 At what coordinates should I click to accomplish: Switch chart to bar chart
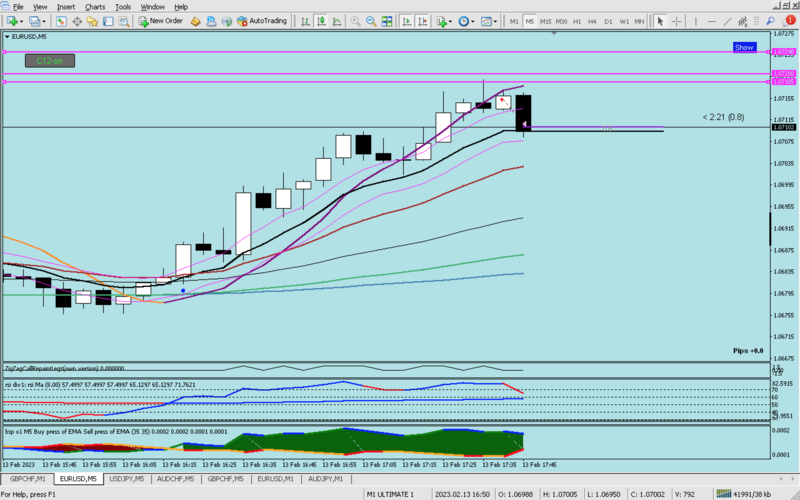click(305, 21)
